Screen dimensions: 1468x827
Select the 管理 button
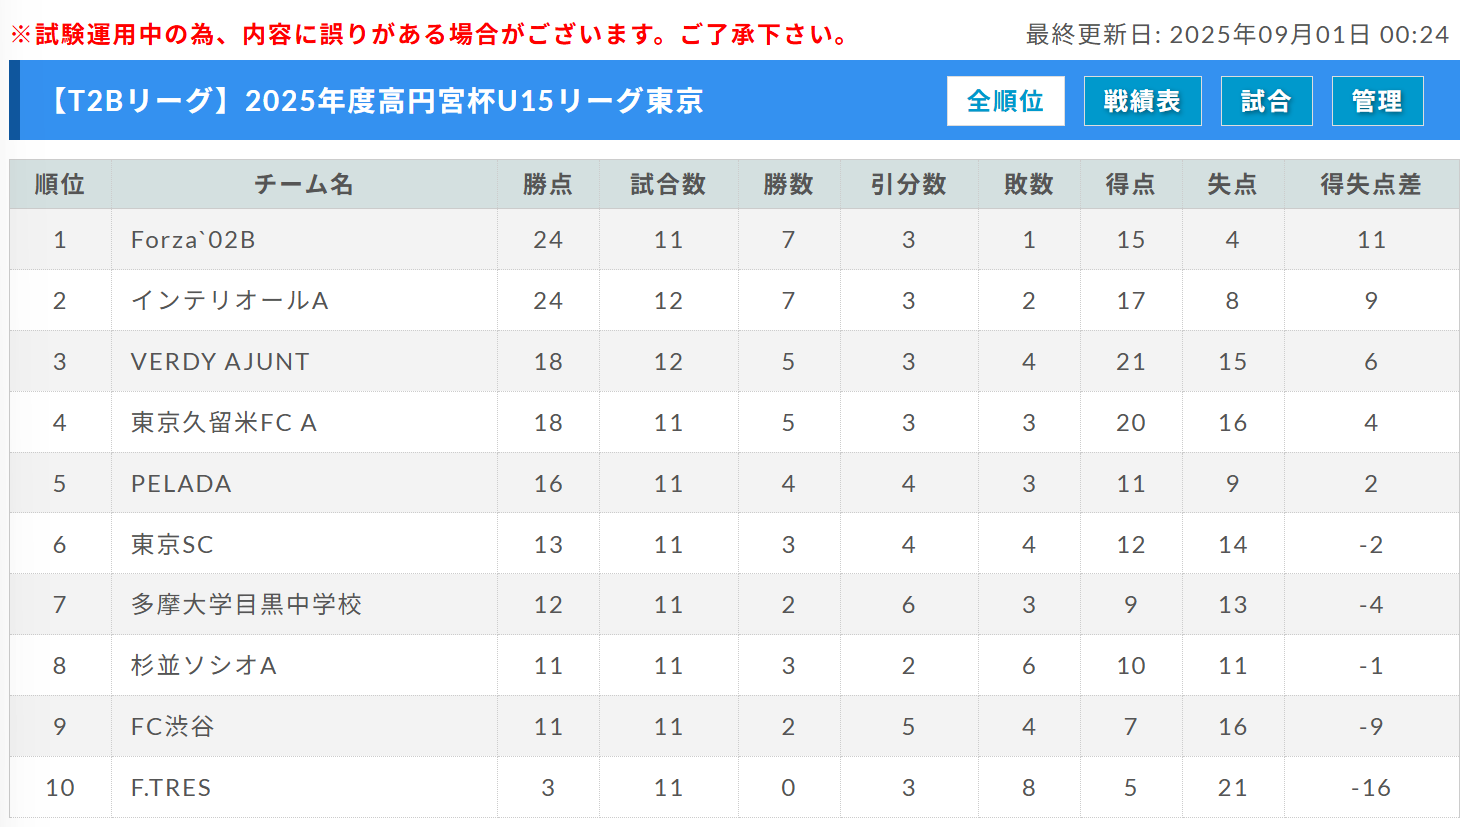pyautogui.click(x=1377, y=101)
